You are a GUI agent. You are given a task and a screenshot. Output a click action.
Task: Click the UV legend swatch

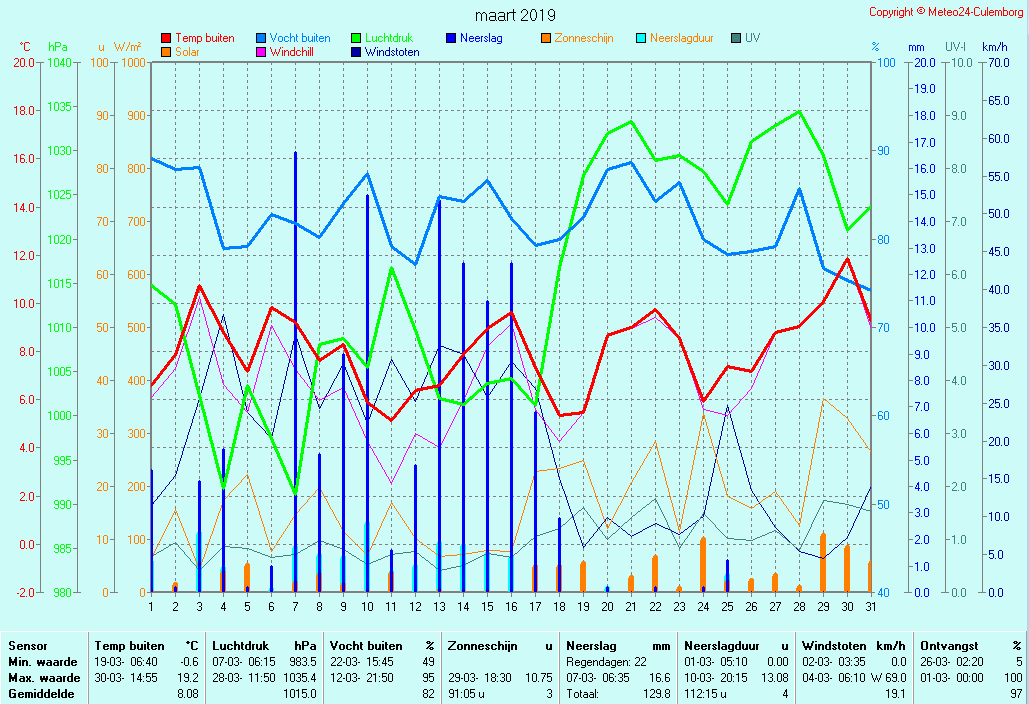pos(735,38)
